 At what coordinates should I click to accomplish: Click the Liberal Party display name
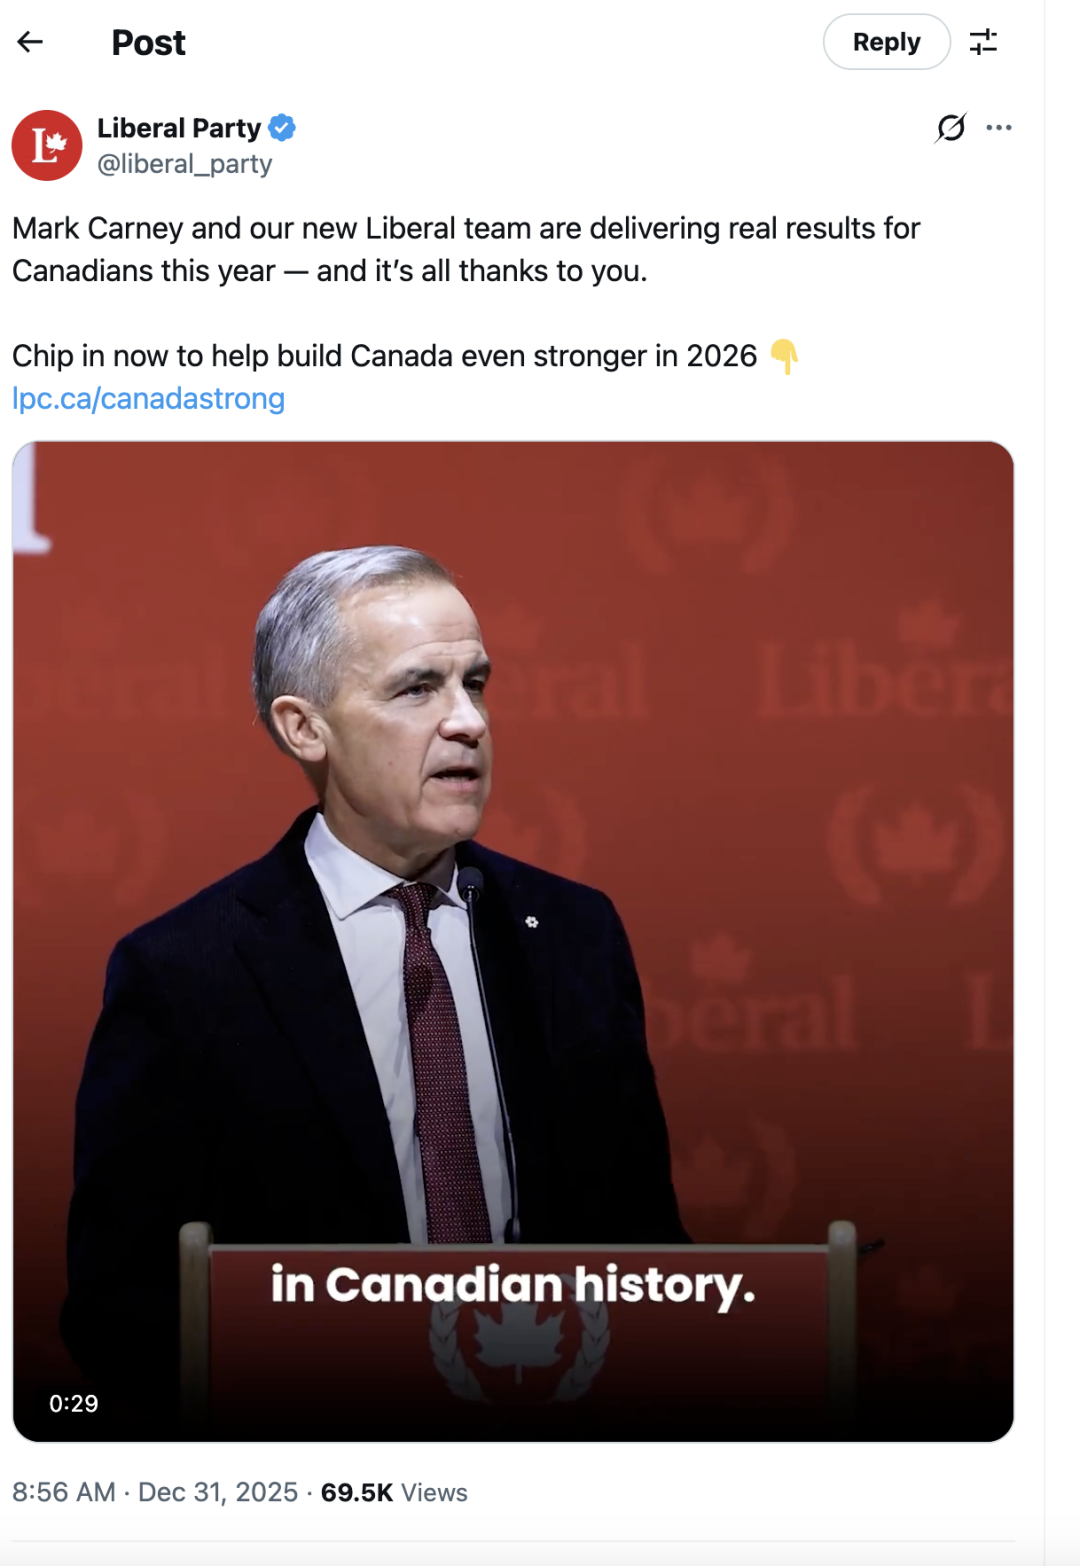[179, 128]
